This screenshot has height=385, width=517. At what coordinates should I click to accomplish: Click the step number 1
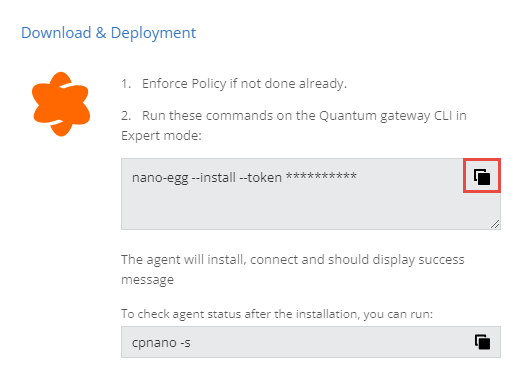(126, 84)
